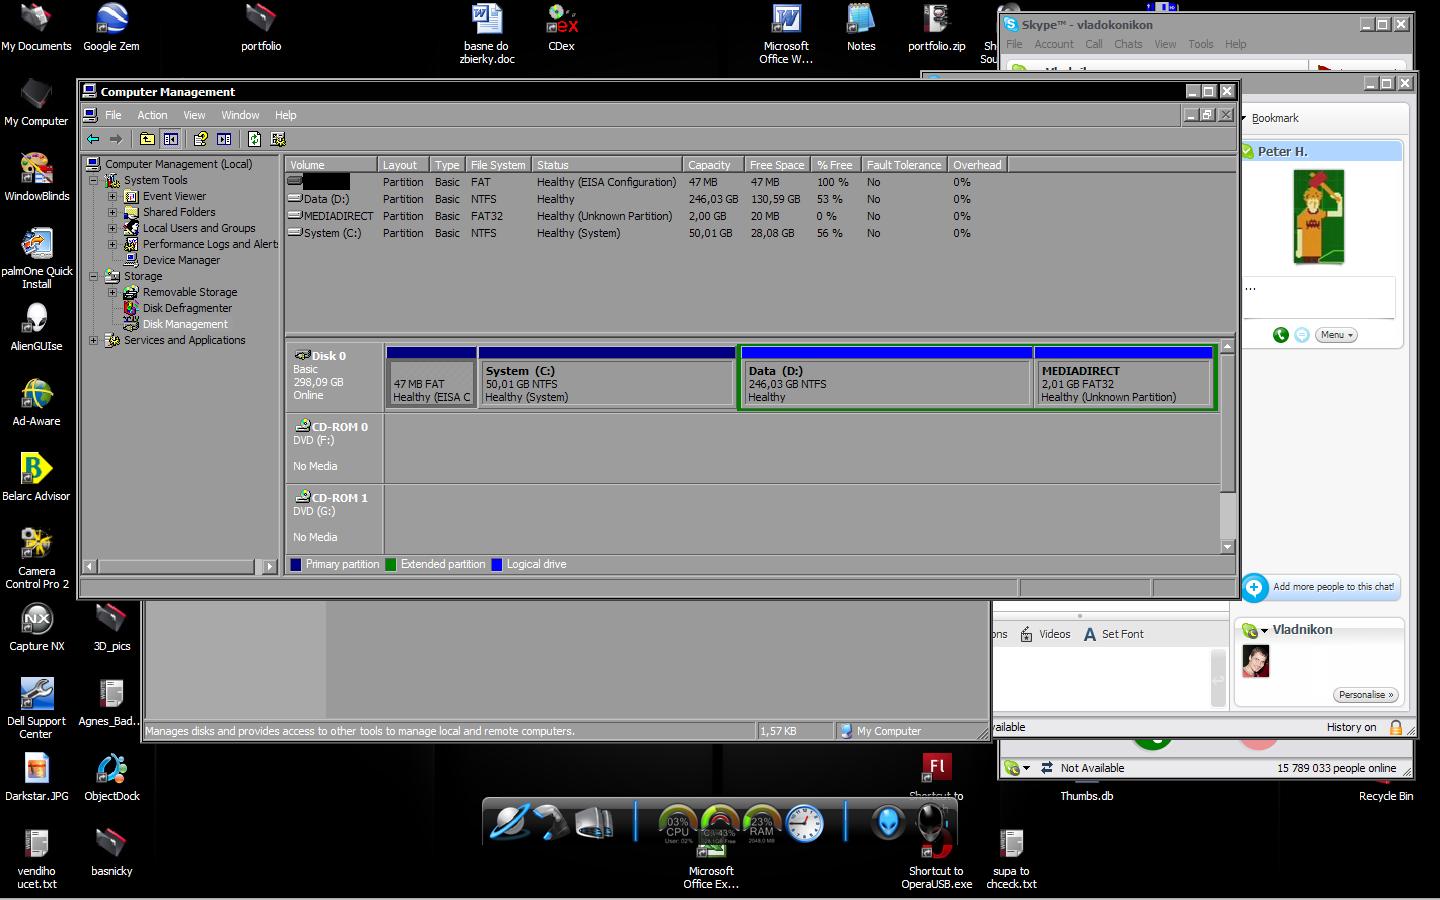Open the View menu in Computer Management
Screen dimensions: 1440x900
click(x=194, y=115)
